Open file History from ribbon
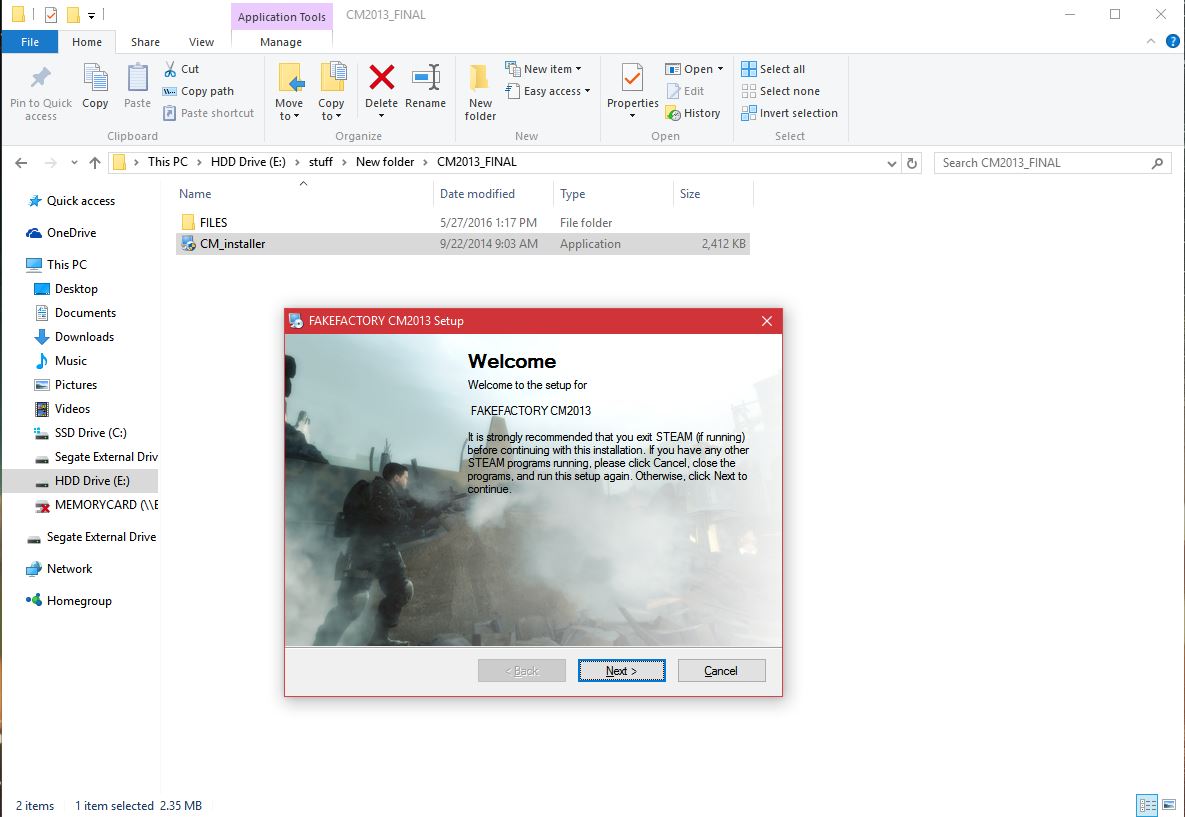 [x=693, y=113]
